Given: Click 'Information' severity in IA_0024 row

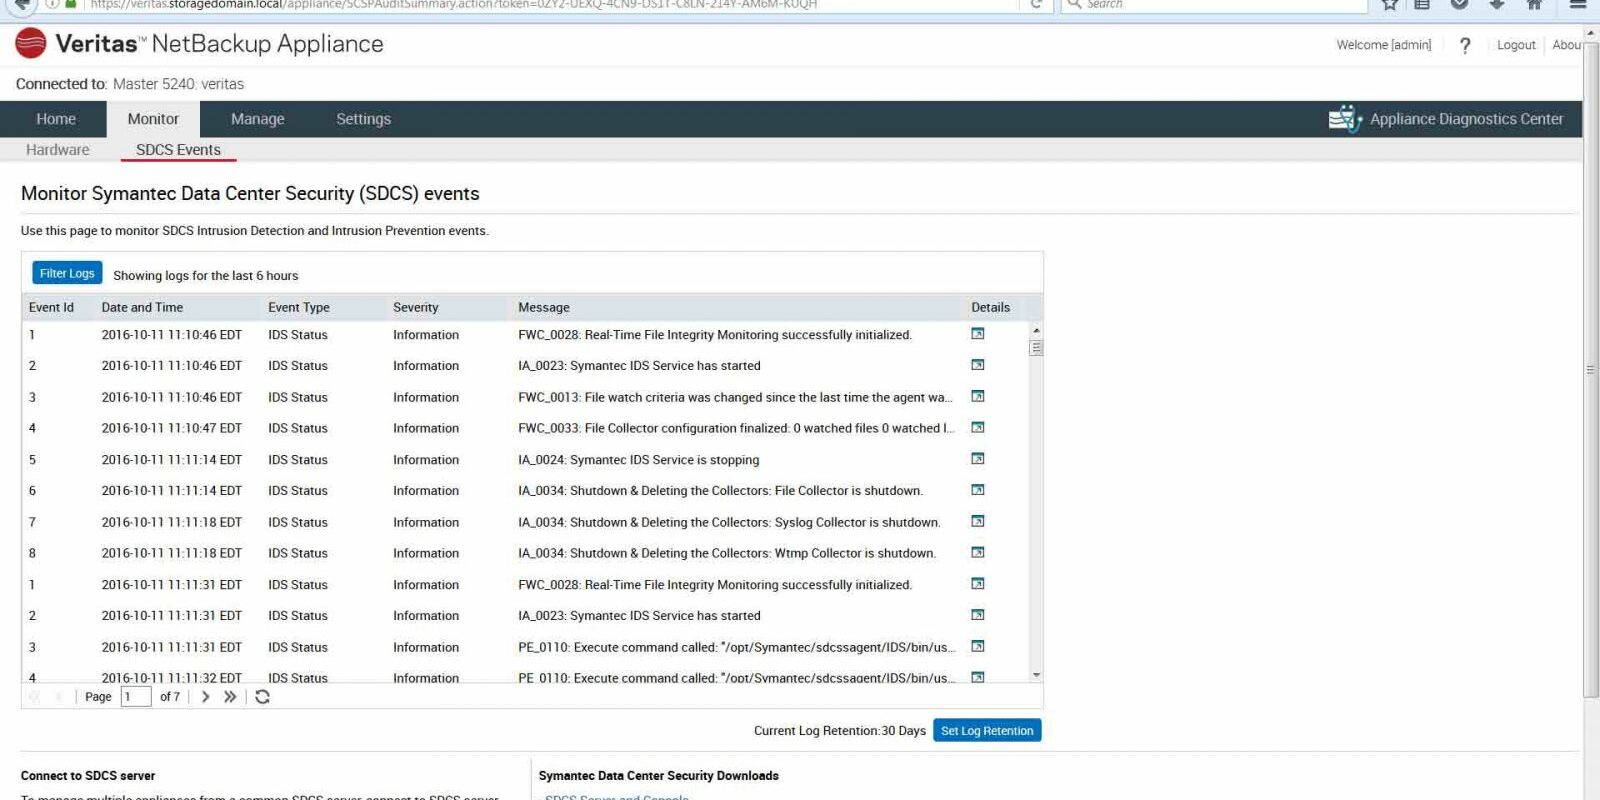Looking at the screenshot, I should tap(426, 460).
